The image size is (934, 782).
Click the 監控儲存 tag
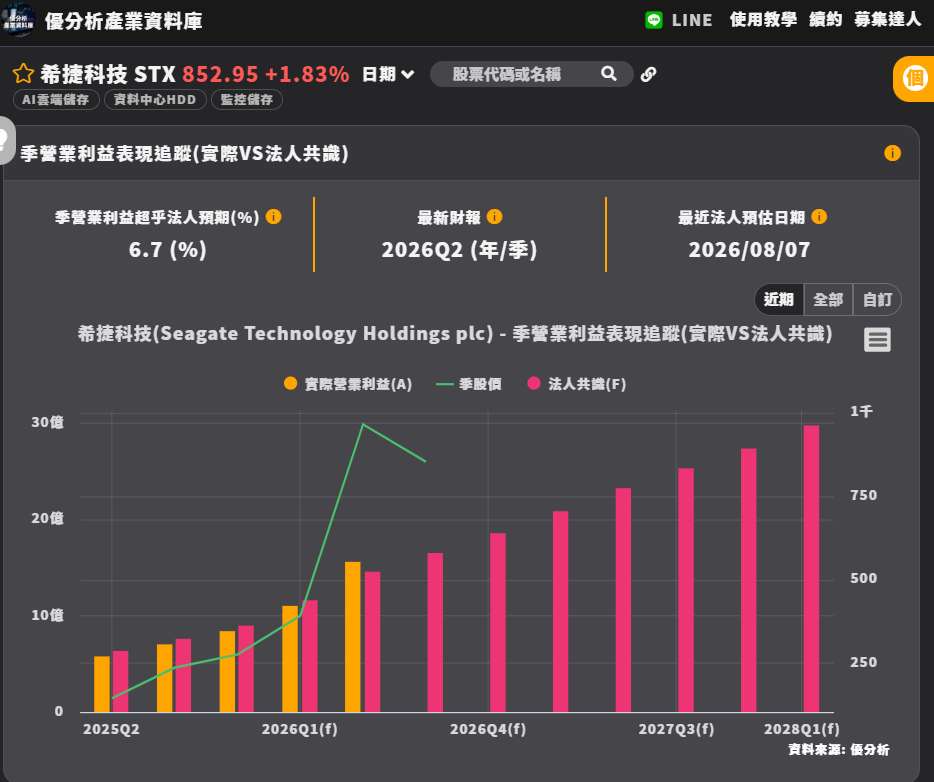(247, 99)
